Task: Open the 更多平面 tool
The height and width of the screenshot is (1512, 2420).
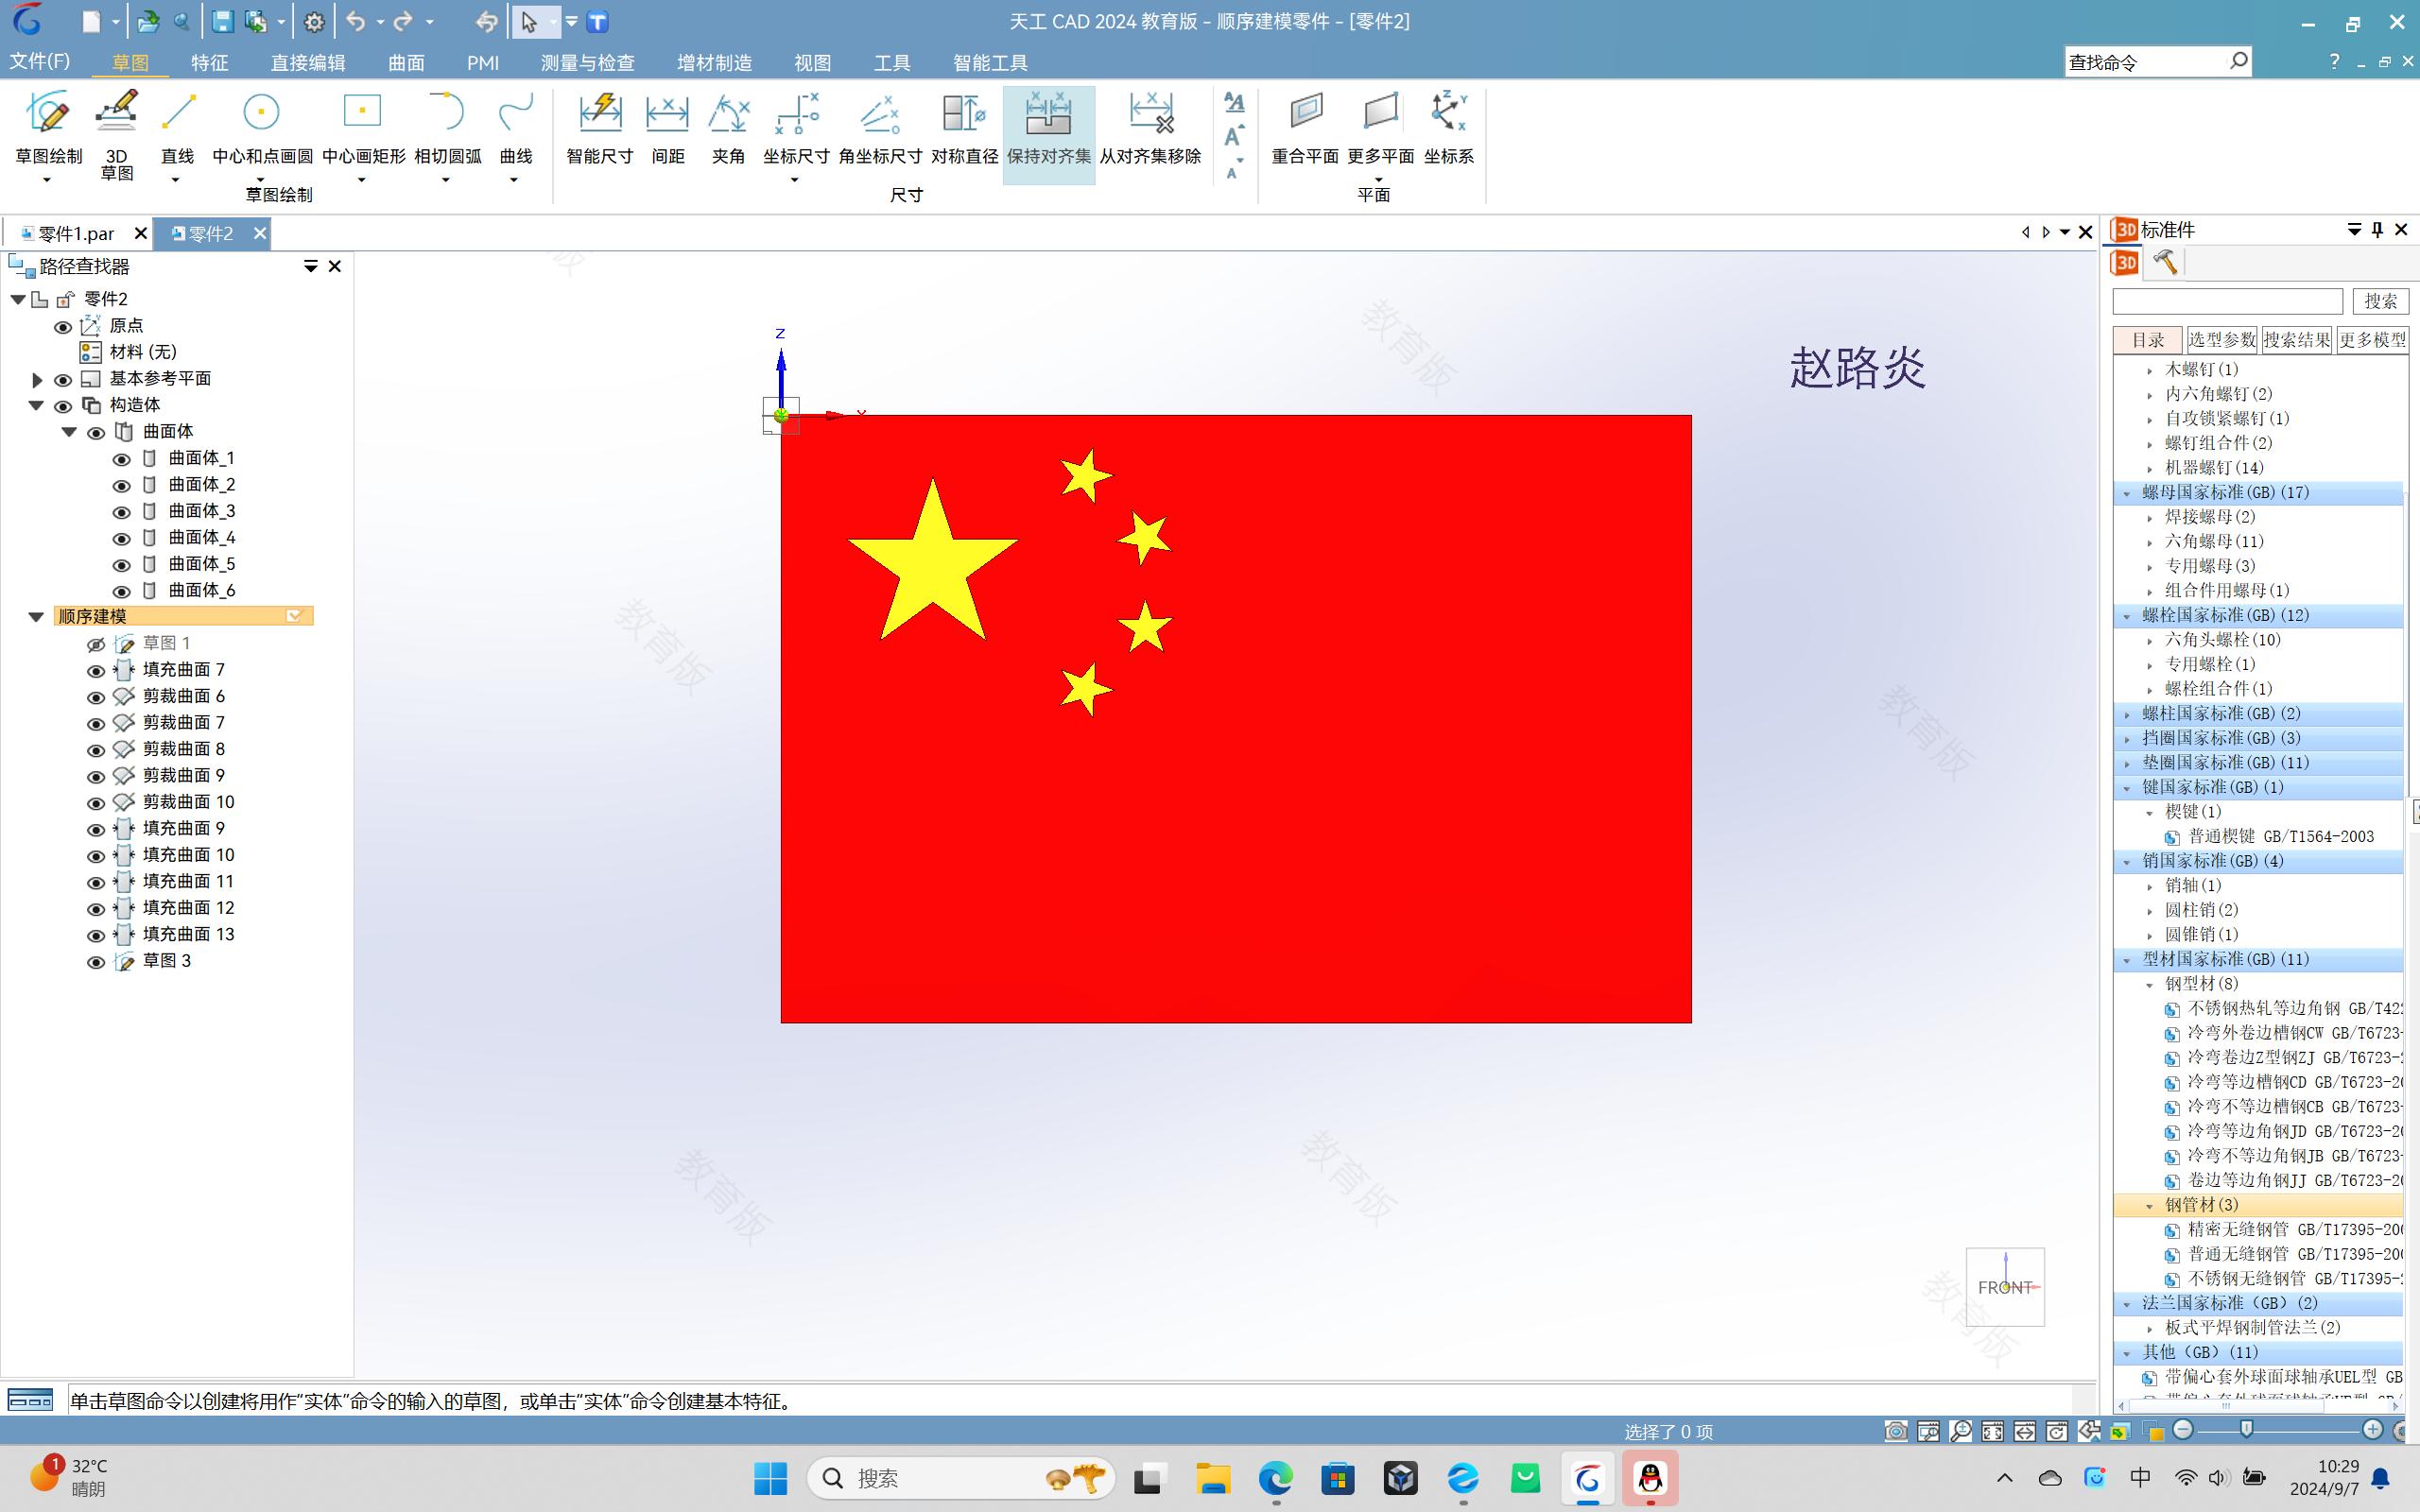Action: 1380,127
